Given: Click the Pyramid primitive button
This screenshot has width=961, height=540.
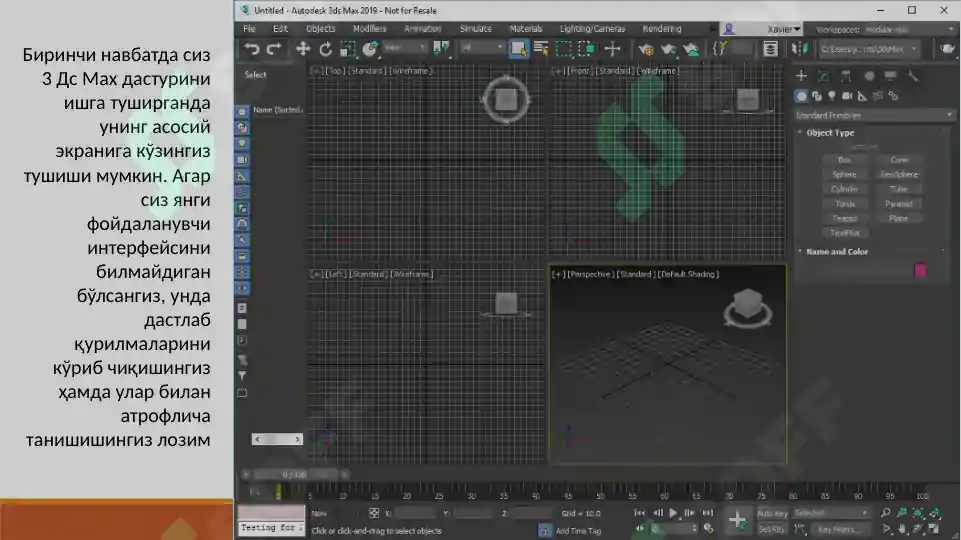Looking at the screenshot, I should pos(898,204).
